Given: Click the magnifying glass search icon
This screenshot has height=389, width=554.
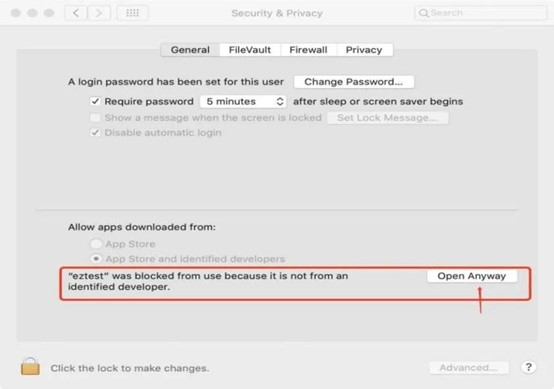Looking at the screenshot, I should pos(423,13).
